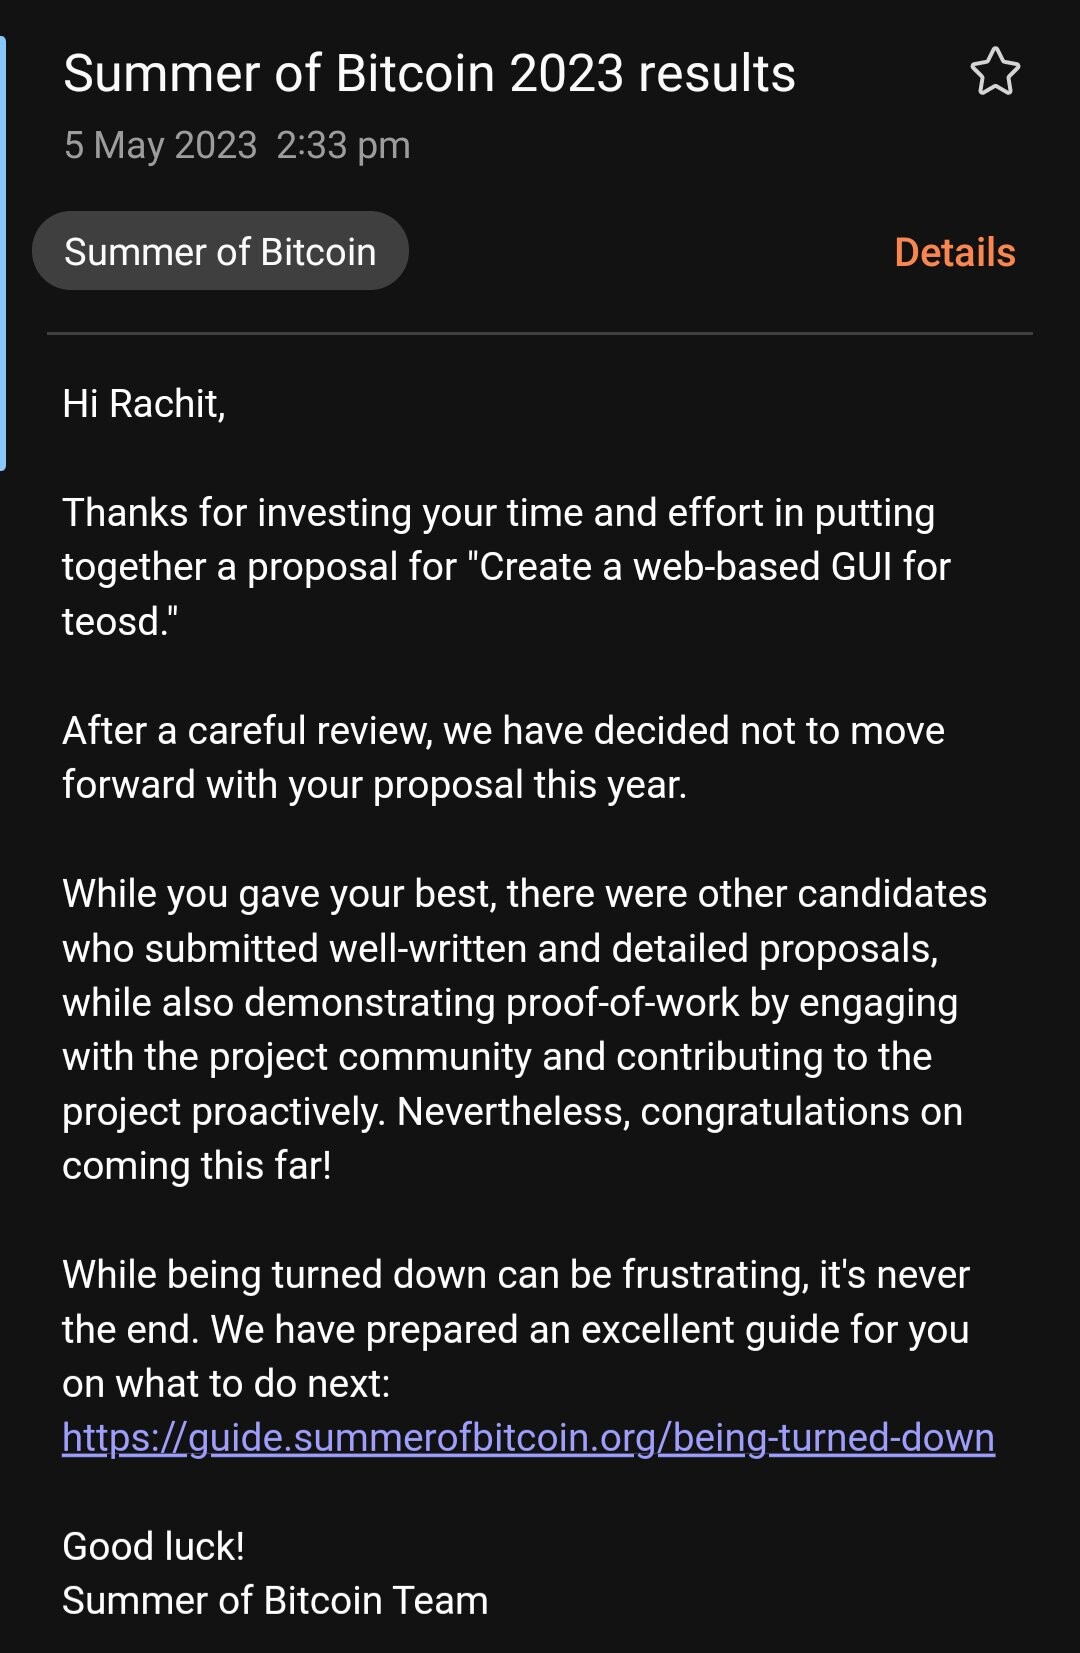Tap the "While being turned down" line

516,1275
